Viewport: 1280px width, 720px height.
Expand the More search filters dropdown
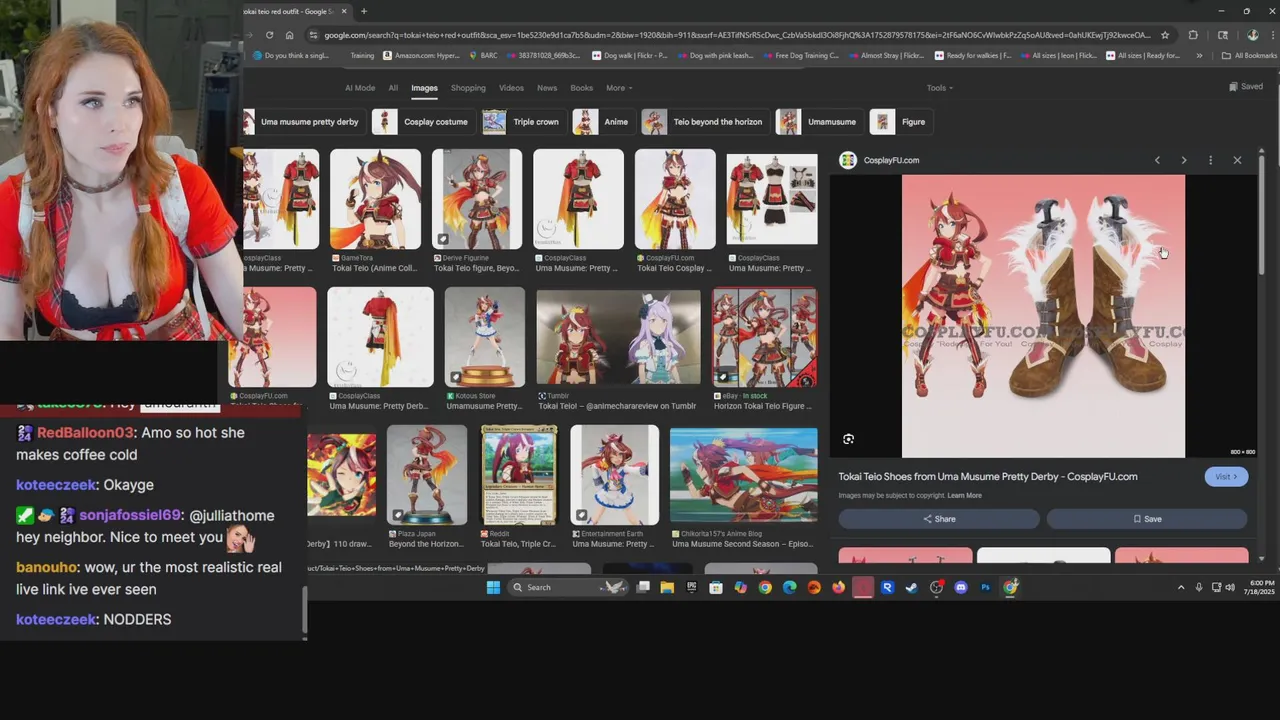pos(619,88)
